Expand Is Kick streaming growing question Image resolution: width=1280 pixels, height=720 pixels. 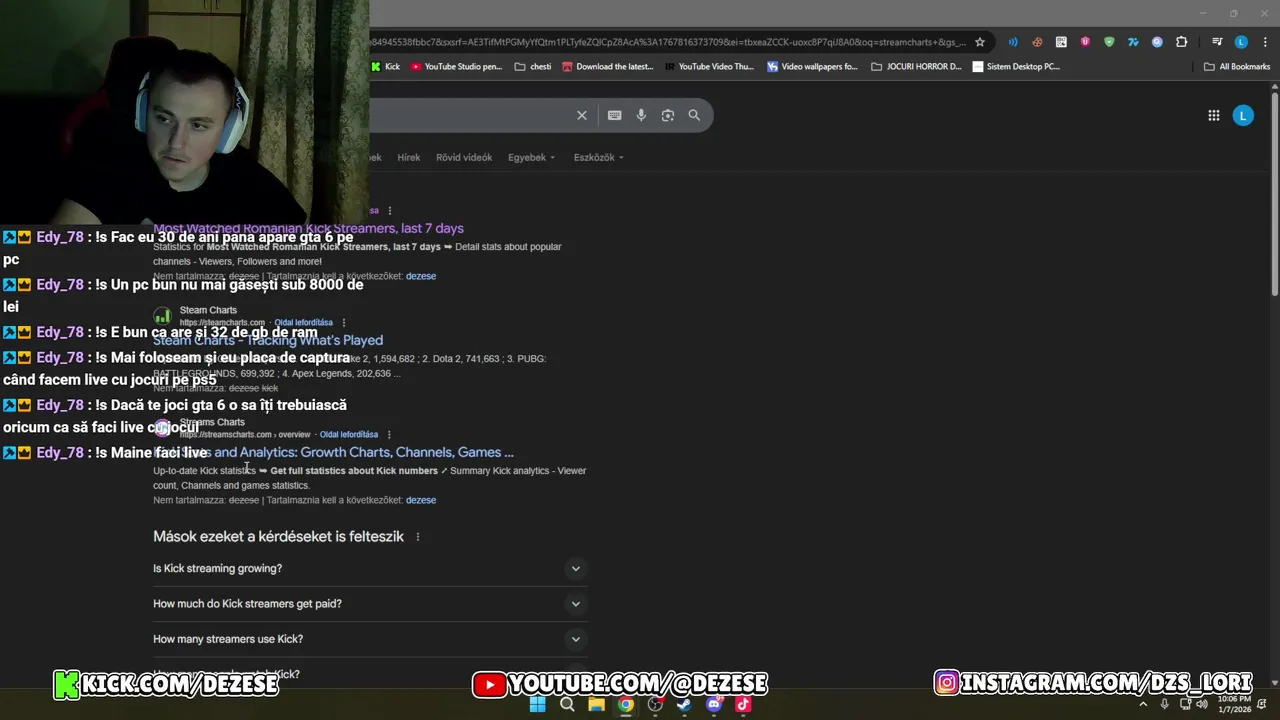click(x=368, y=568)
